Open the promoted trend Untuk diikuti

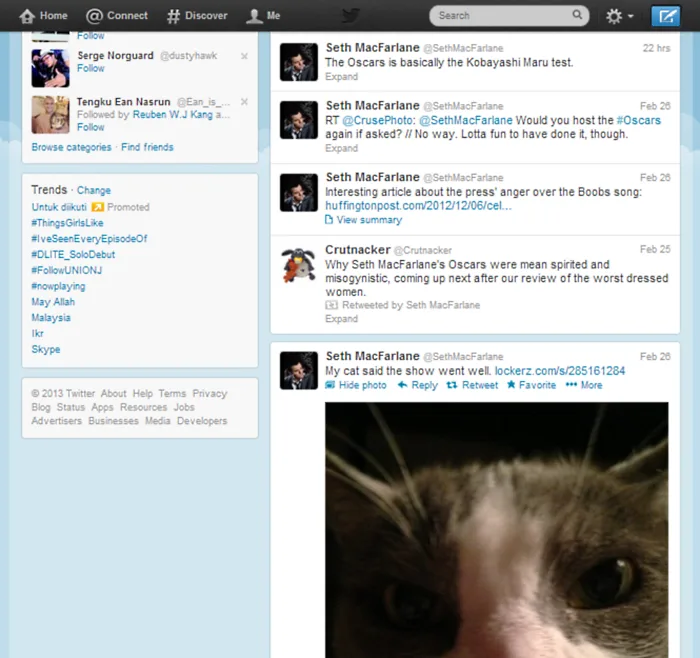point(59,207)
